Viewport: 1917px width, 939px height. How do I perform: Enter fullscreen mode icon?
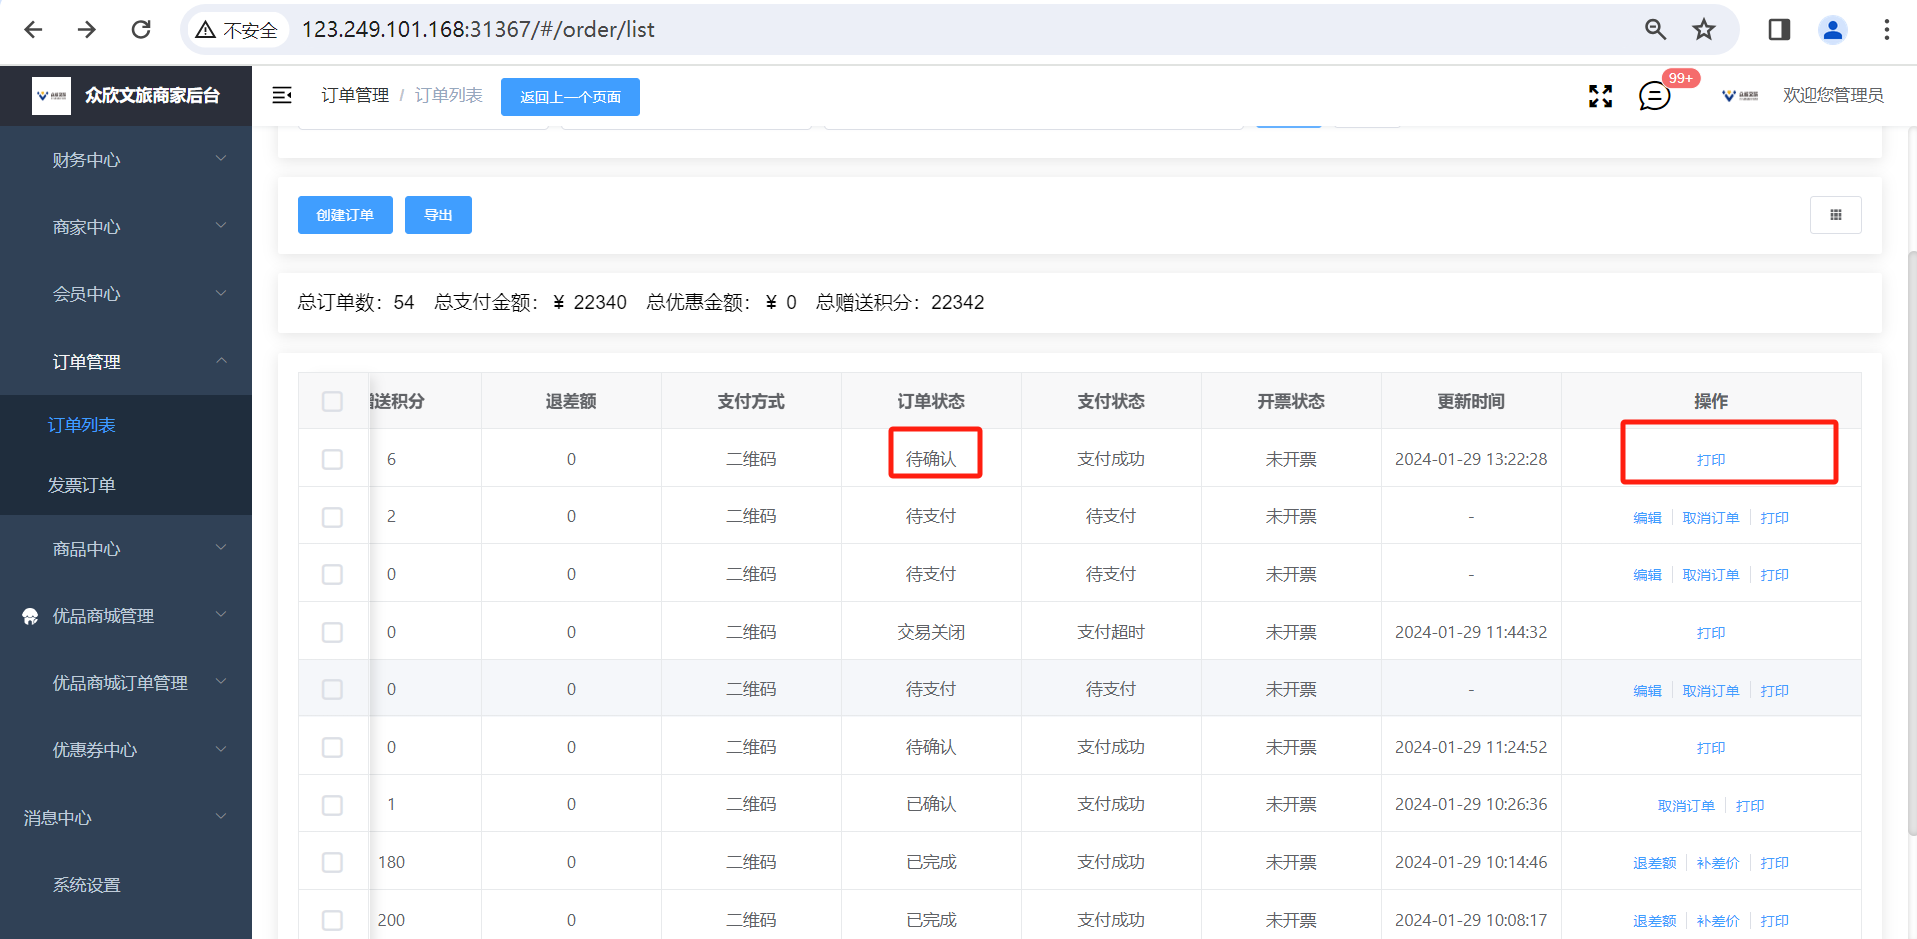(x=1601, y=96)
